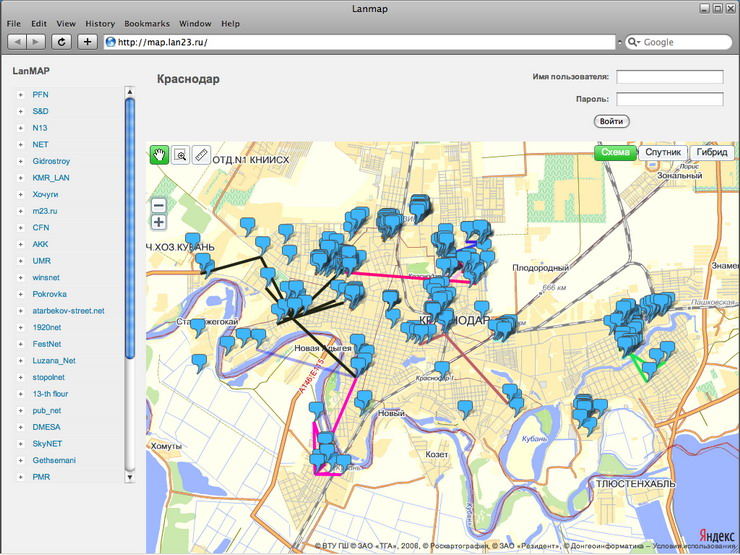Activate the magnifier zoom tool
Image resolution: width=740 pixels, height=555 pixels.
(x=180, y=154)
